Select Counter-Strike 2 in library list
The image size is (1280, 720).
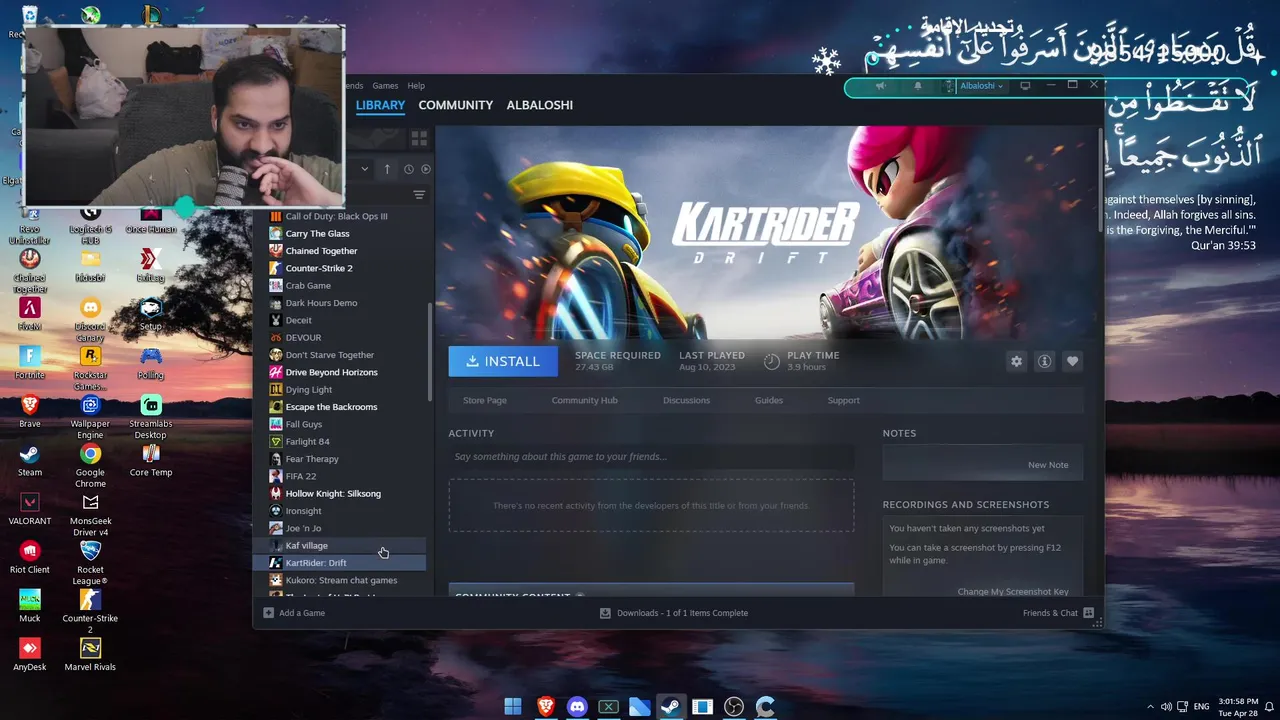(341, 268)
